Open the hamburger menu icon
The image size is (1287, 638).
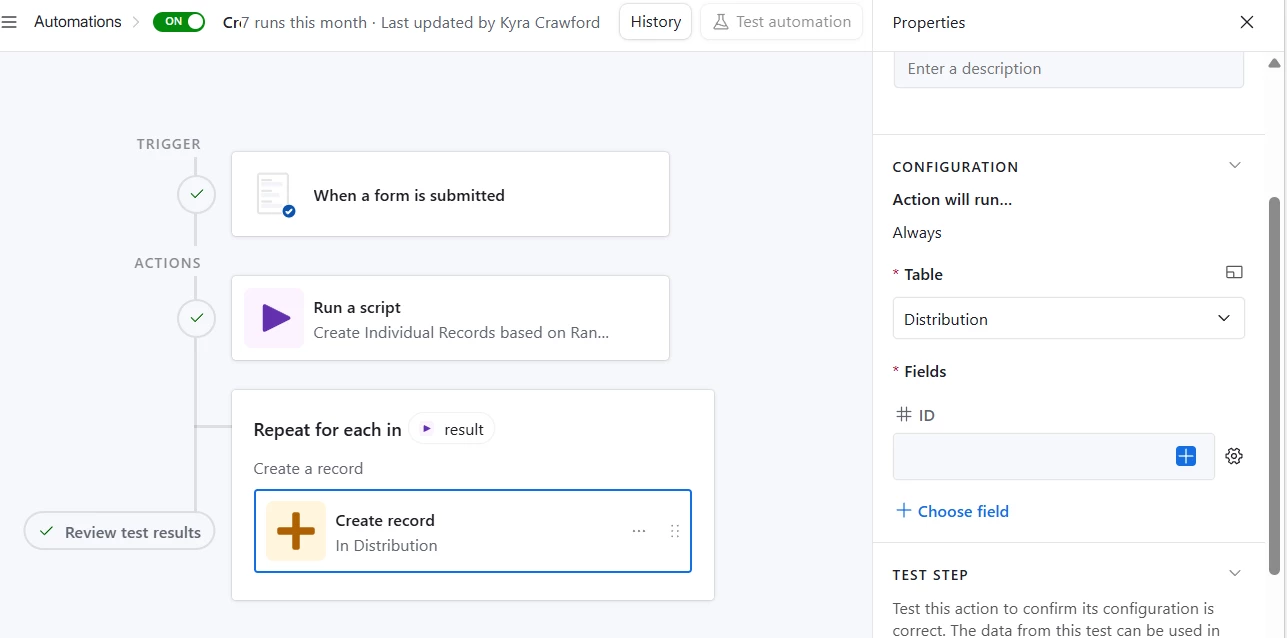(x=9, y=22)
